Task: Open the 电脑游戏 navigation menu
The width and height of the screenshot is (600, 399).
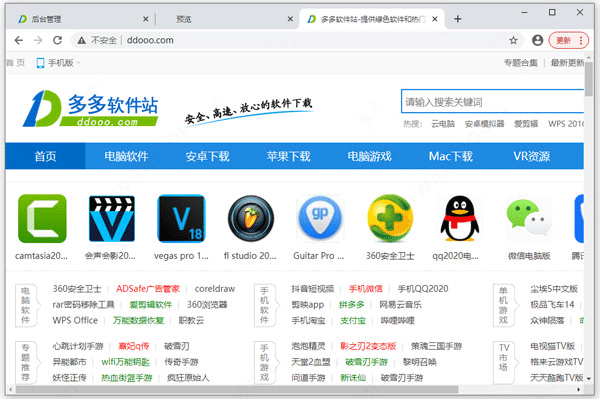Action: point(370,156)
